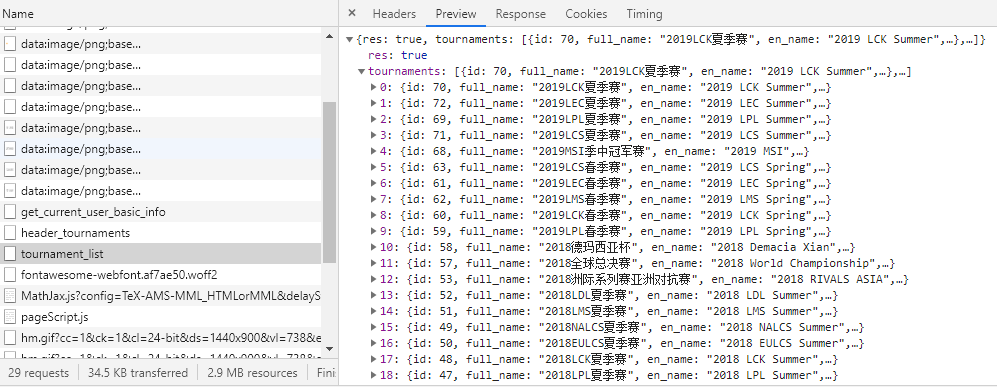Open the Response tab

point(521,13)
